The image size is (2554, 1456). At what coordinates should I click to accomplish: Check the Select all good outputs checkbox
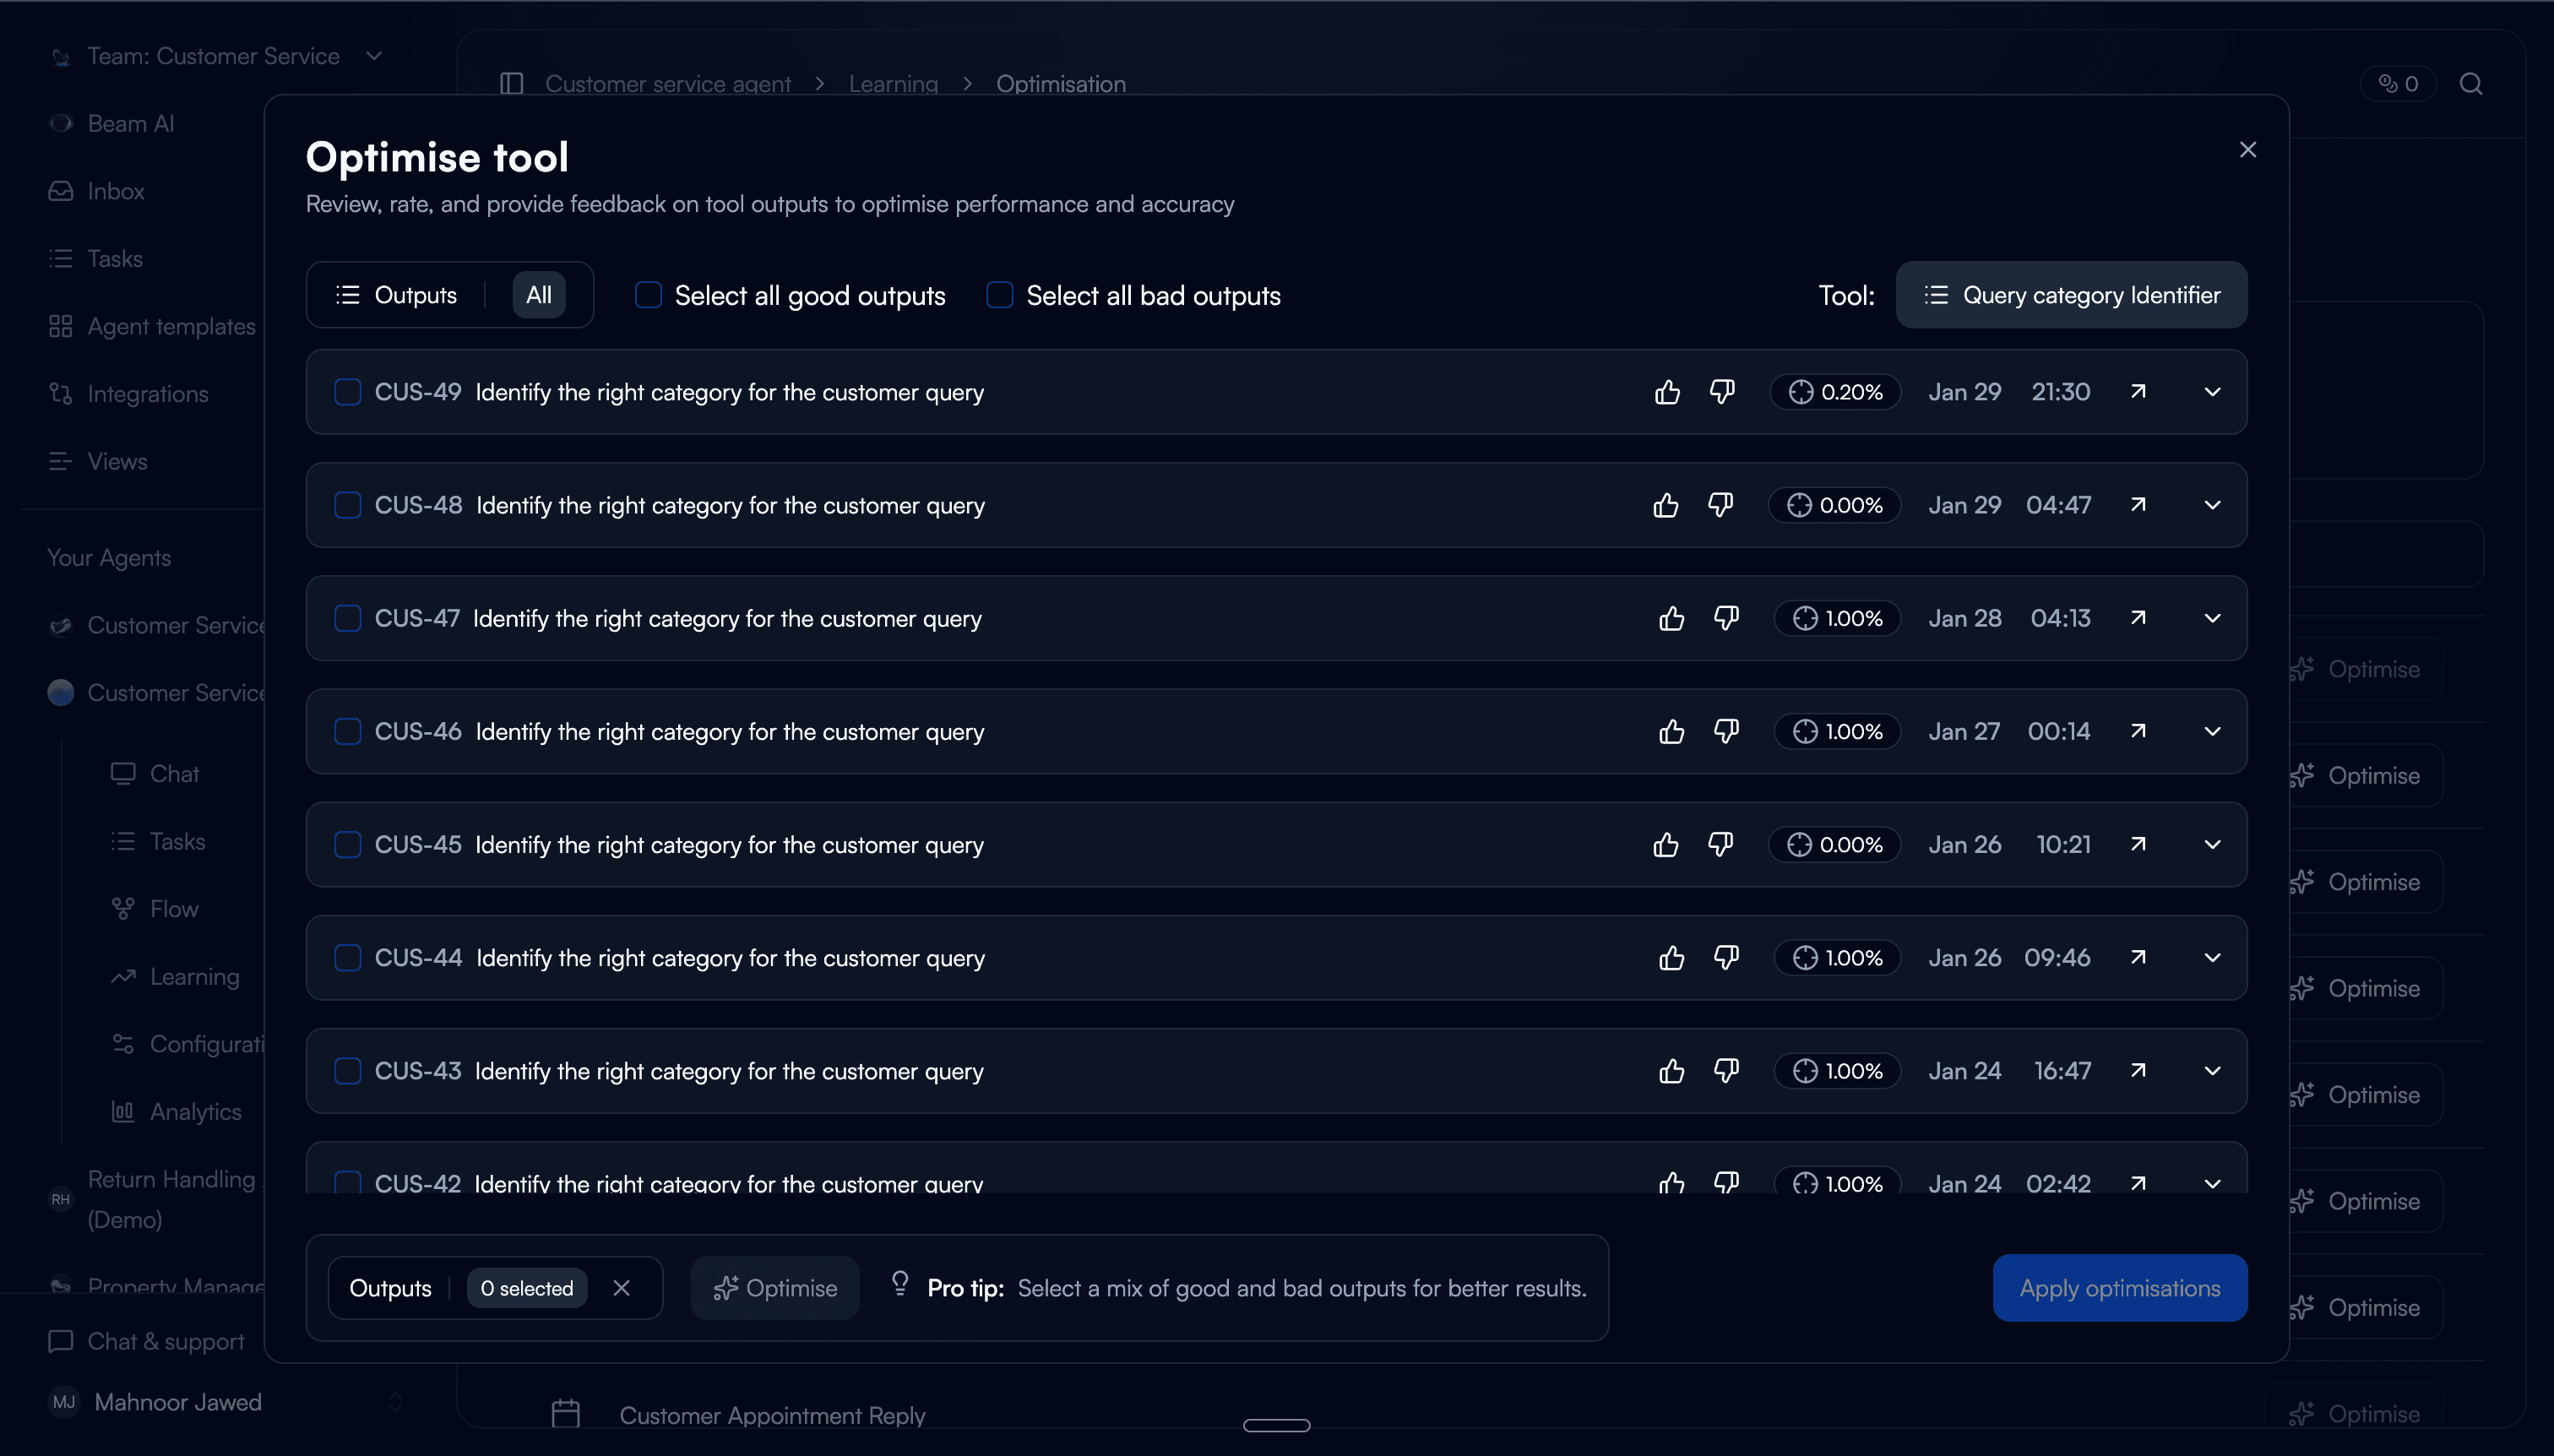(x=648, y=294)
